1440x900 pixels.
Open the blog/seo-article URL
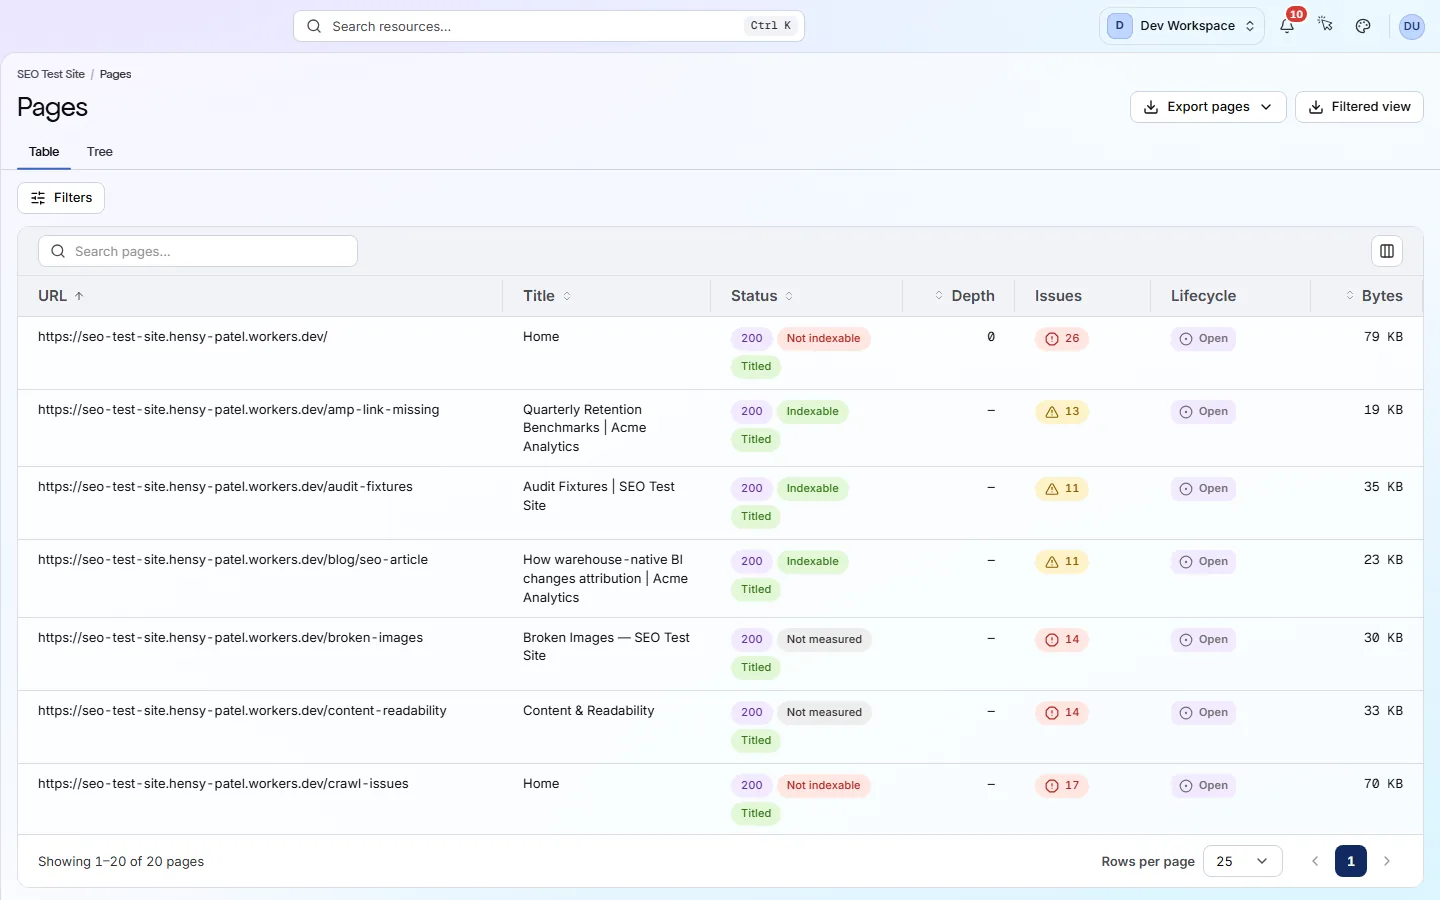pyautogui.click(x=233, y=560)
